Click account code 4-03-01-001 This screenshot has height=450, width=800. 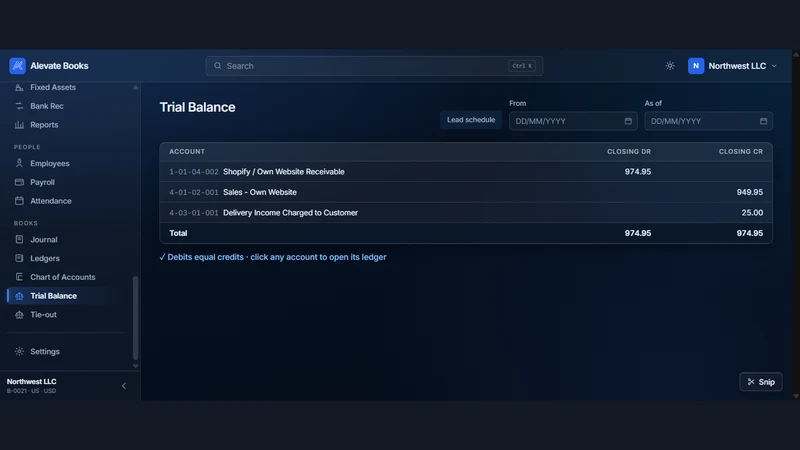(x=194, y=213)
